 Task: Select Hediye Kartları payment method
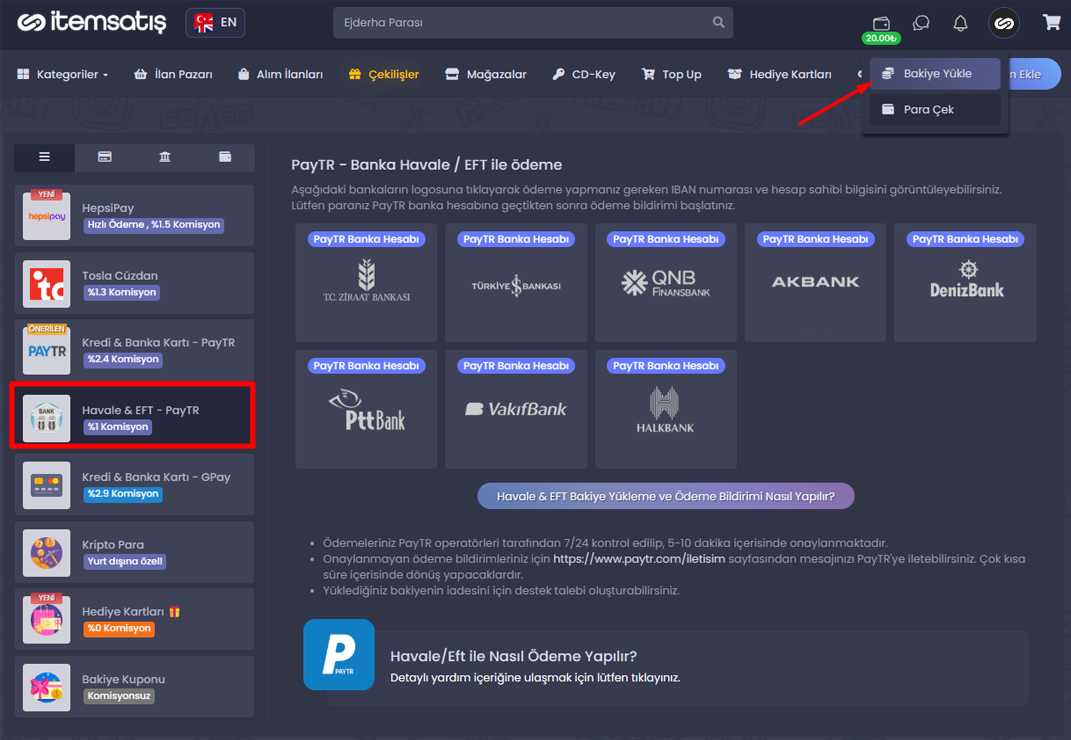[x=135, y=619]
